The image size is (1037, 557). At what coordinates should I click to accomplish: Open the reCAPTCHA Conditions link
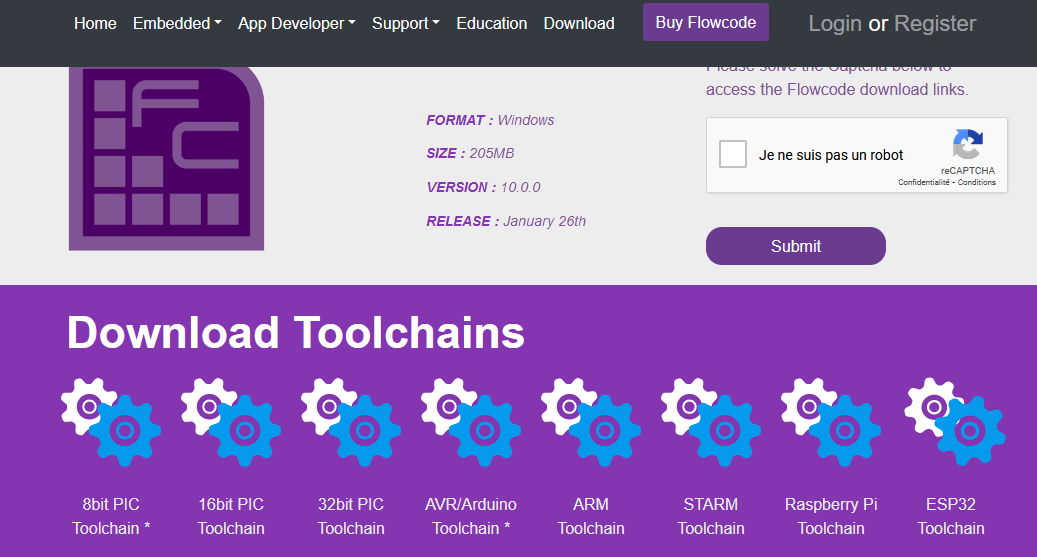tap(977, 182)
